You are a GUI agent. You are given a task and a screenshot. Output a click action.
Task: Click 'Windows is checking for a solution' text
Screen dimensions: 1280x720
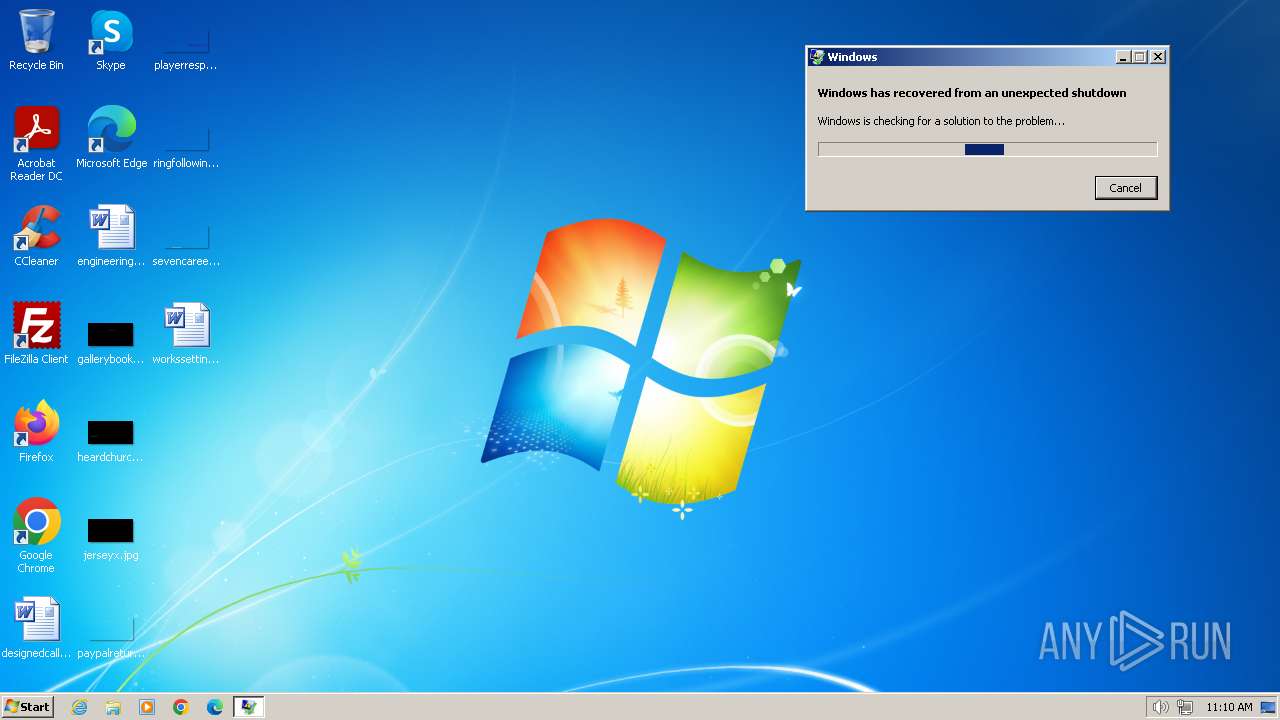[x=941, y=121]
